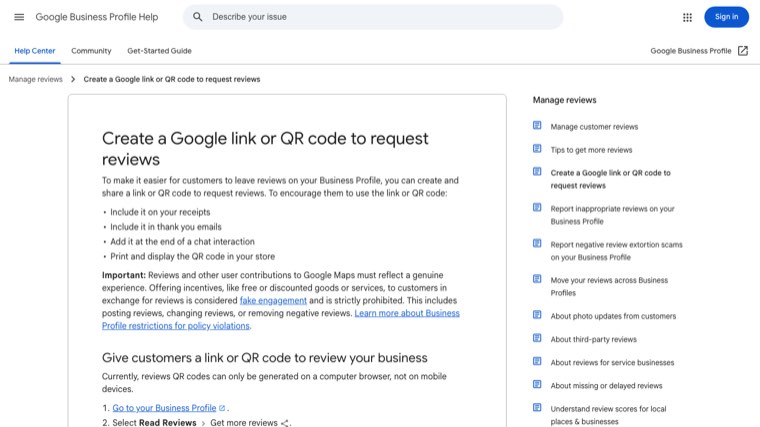Open the fake engagement link
The image size is (760, 427).
click(273, 300)
